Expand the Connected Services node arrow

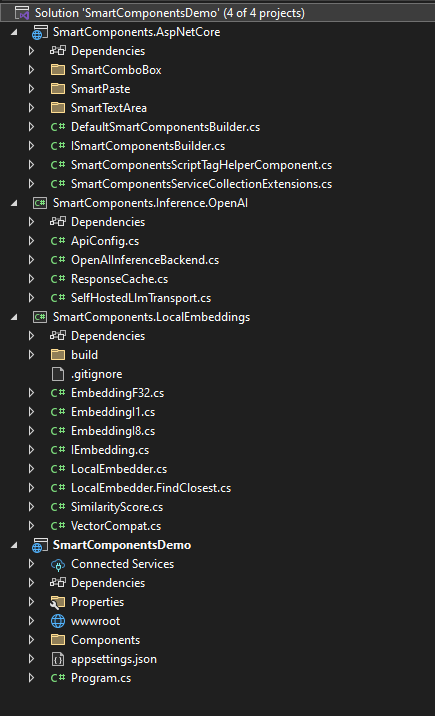click(x=31, y=564)
